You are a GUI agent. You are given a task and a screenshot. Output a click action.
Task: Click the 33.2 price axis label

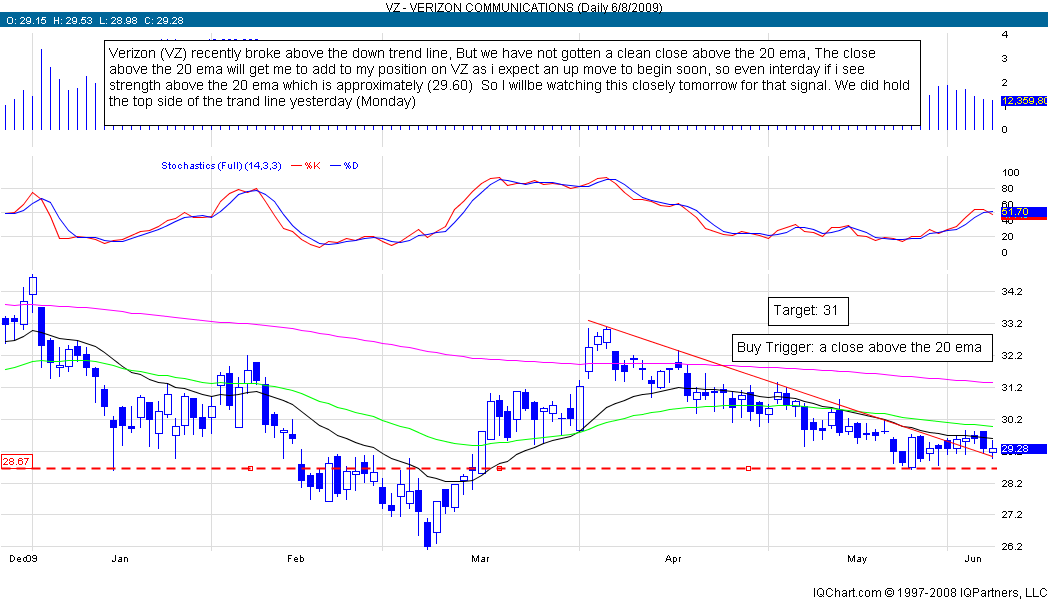pyautogui.click(x=1012, y=324)
